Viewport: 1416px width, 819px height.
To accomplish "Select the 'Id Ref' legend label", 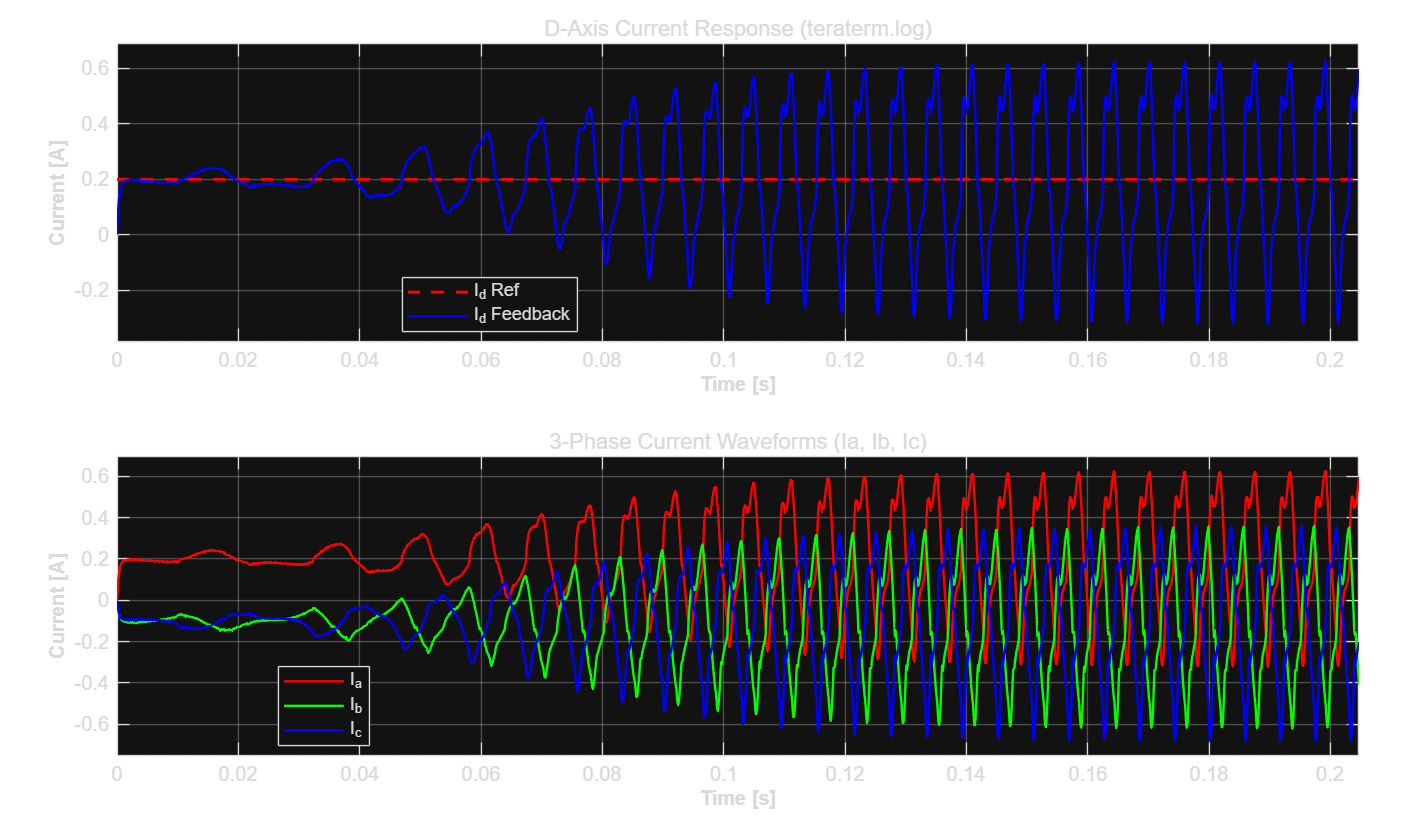I will [x=496, y=291].
